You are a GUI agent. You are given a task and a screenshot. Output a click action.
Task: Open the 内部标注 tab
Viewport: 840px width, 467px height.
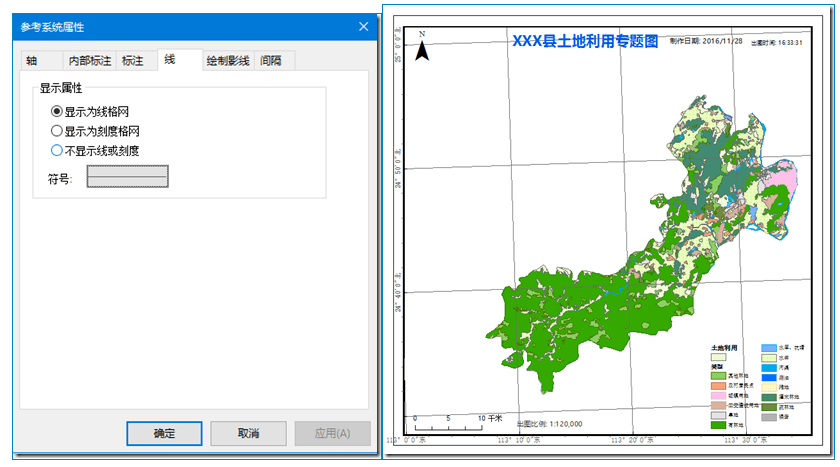pyautogui.click(x=89, y=61)
